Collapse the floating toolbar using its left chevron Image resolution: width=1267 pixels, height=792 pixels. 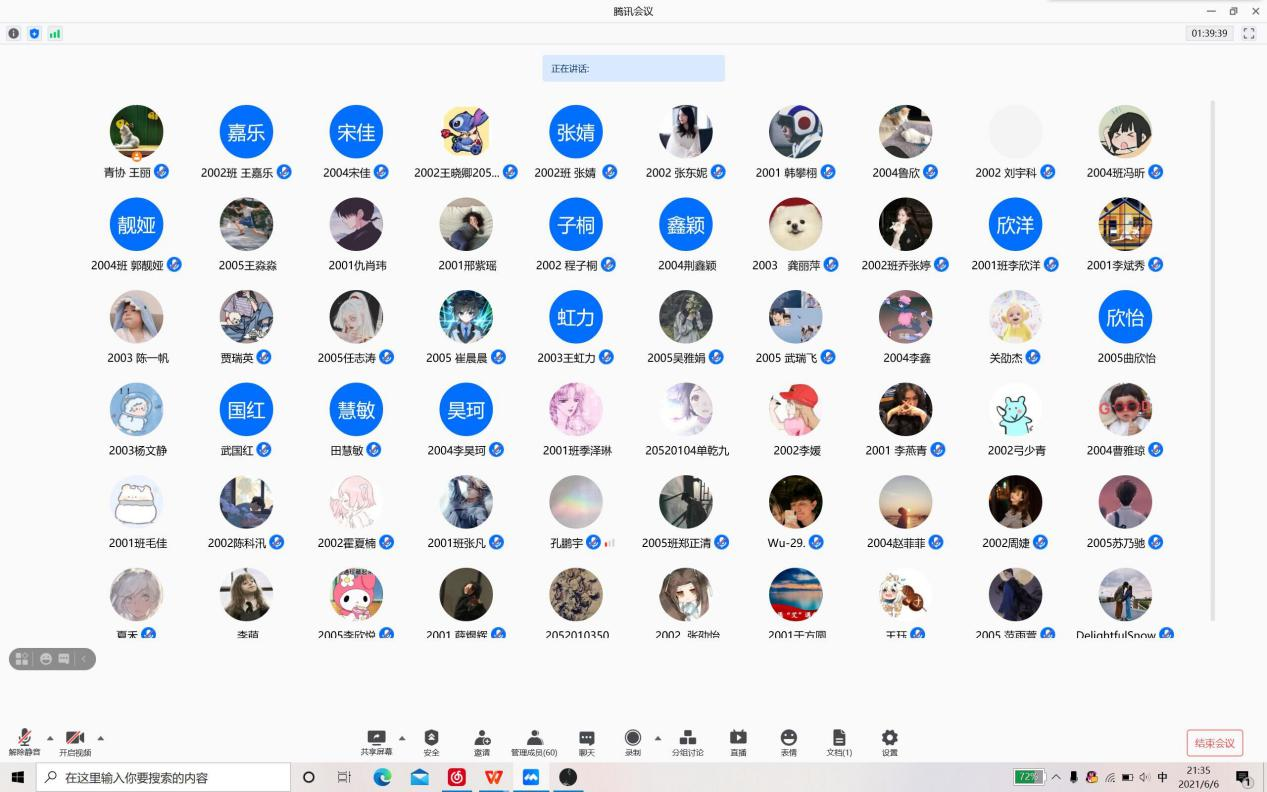85,659
